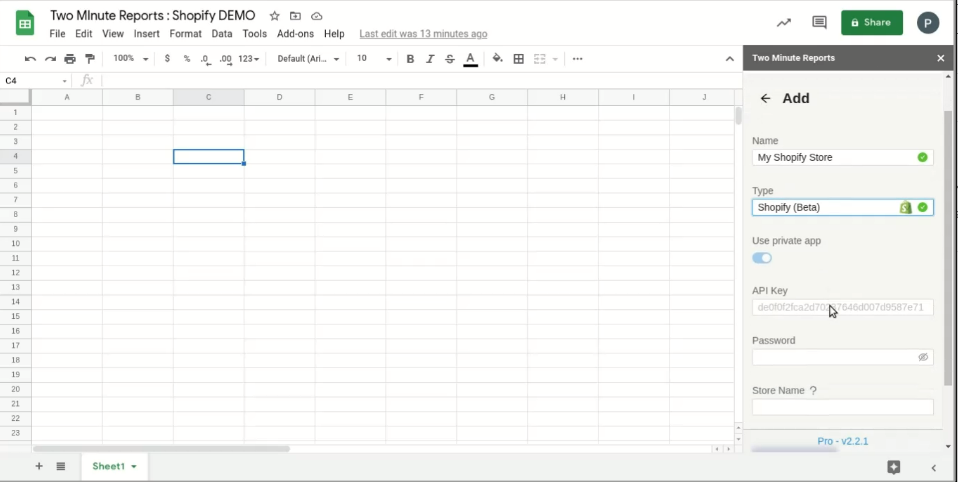Click the redo arrow
The width and height of the screenshot is (958, 482).
(50, 59)
